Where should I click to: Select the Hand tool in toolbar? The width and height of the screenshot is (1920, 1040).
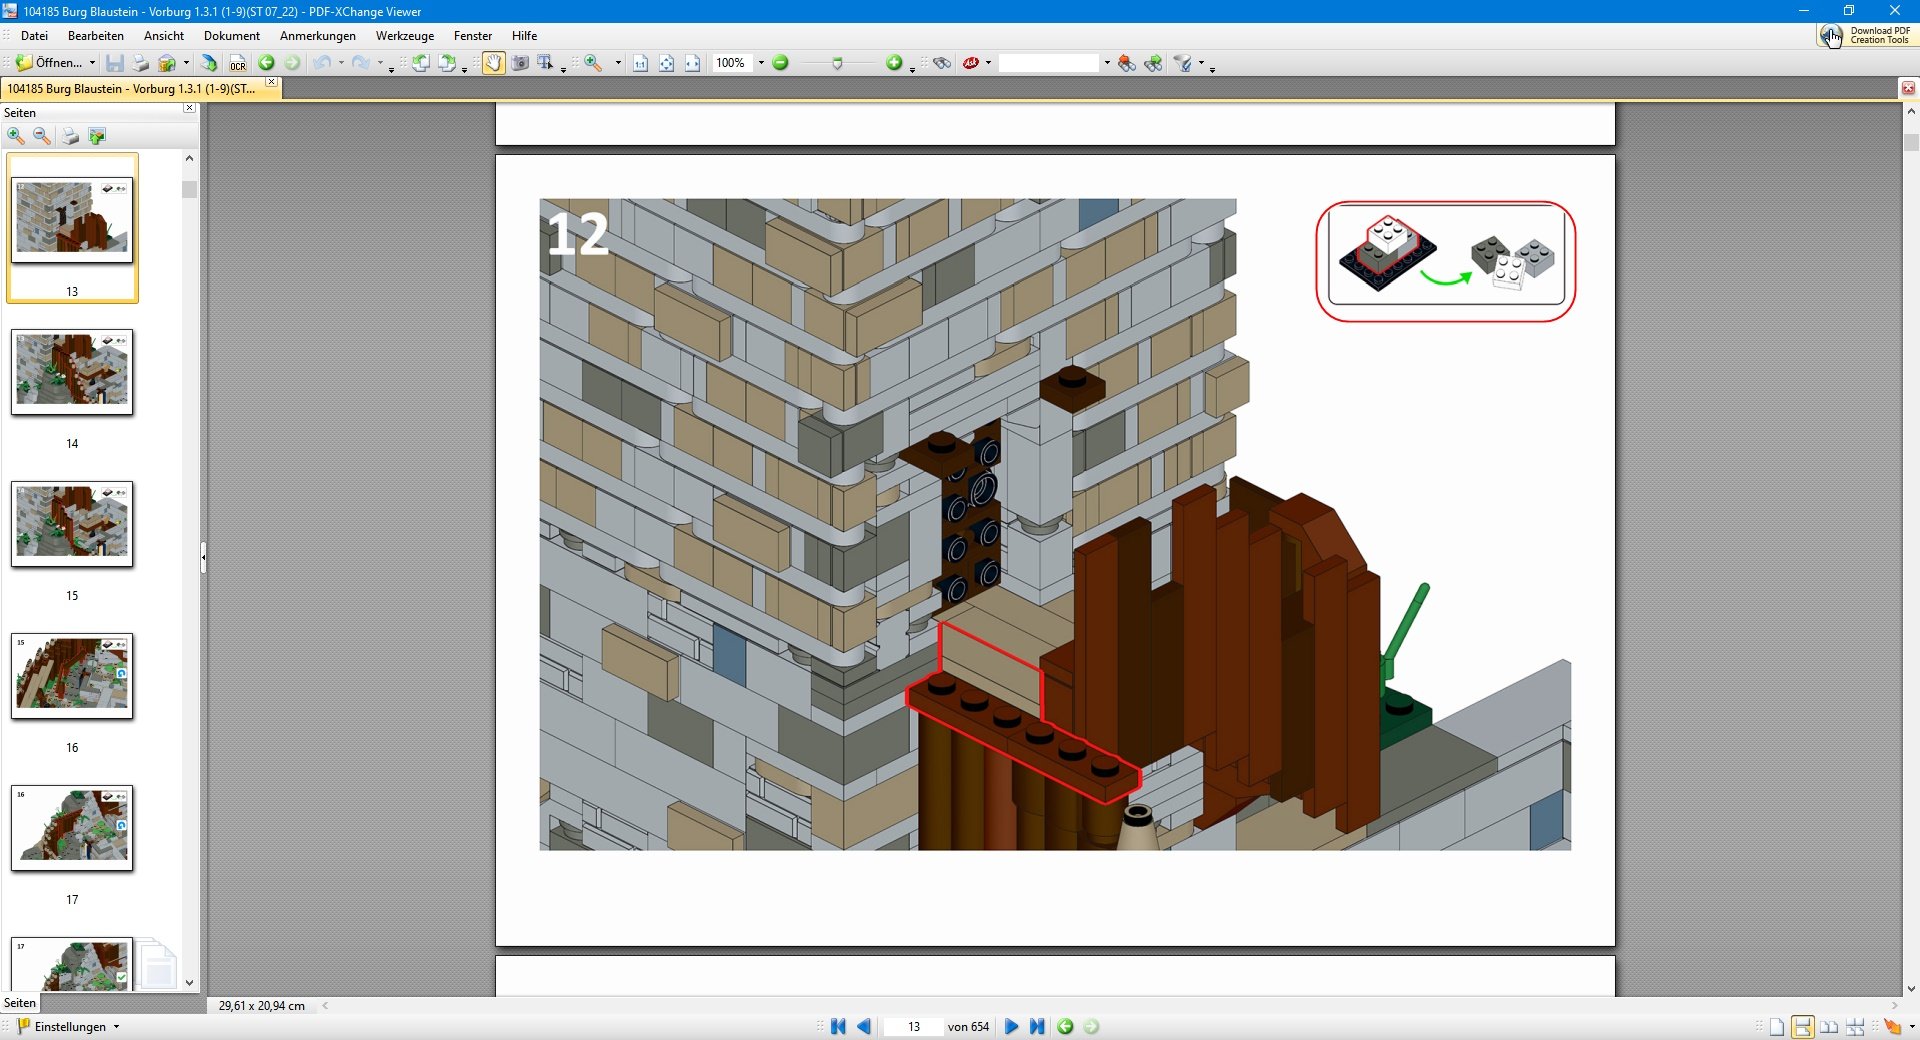click(x=494, y=63)
